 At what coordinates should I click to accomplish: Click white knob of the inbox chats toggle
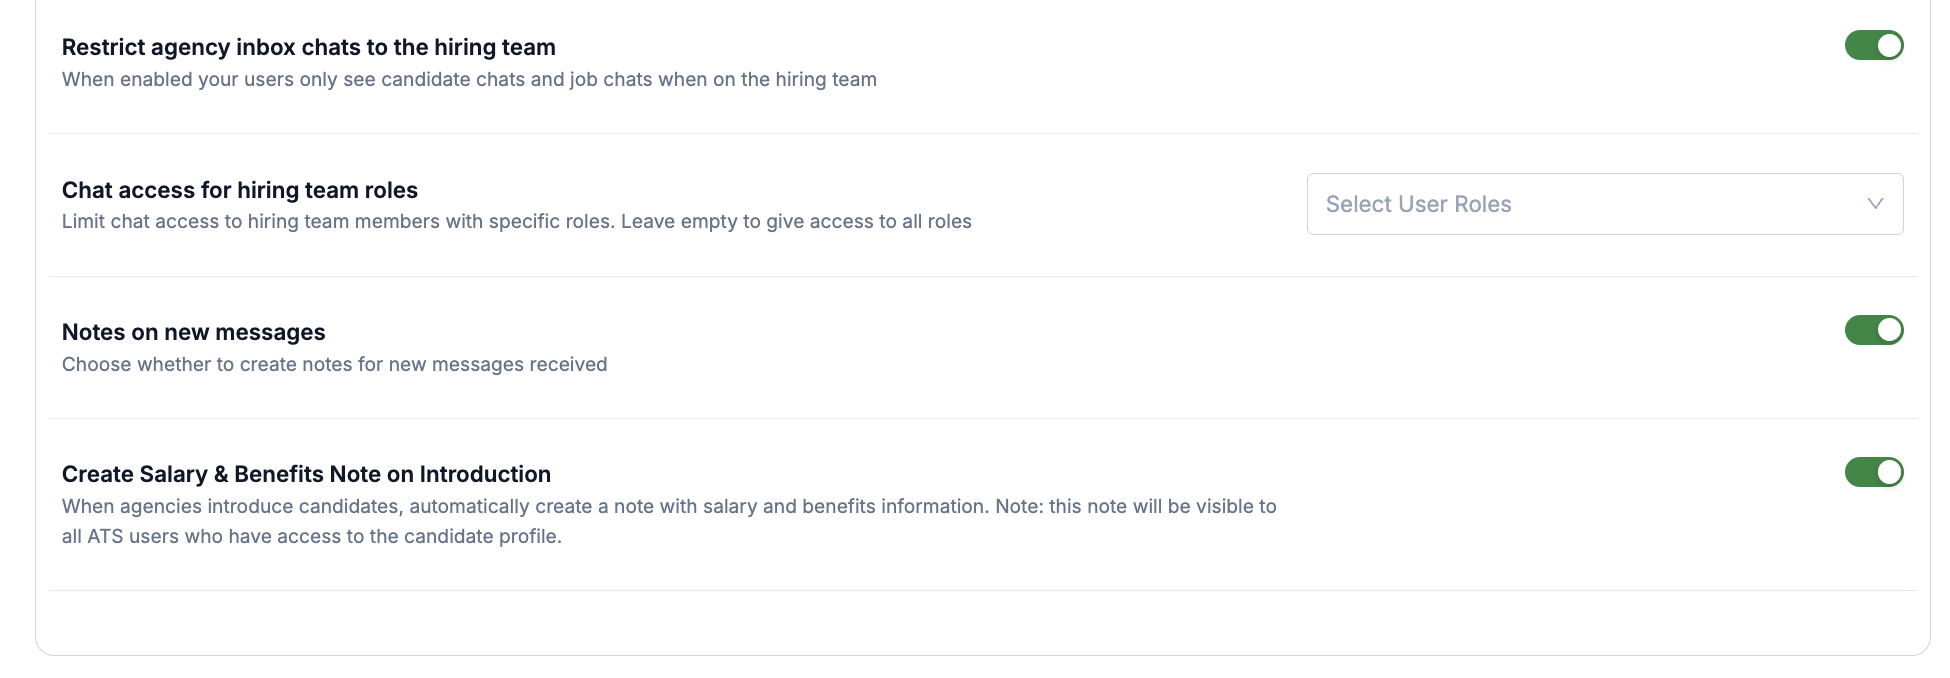[1888, 46]
